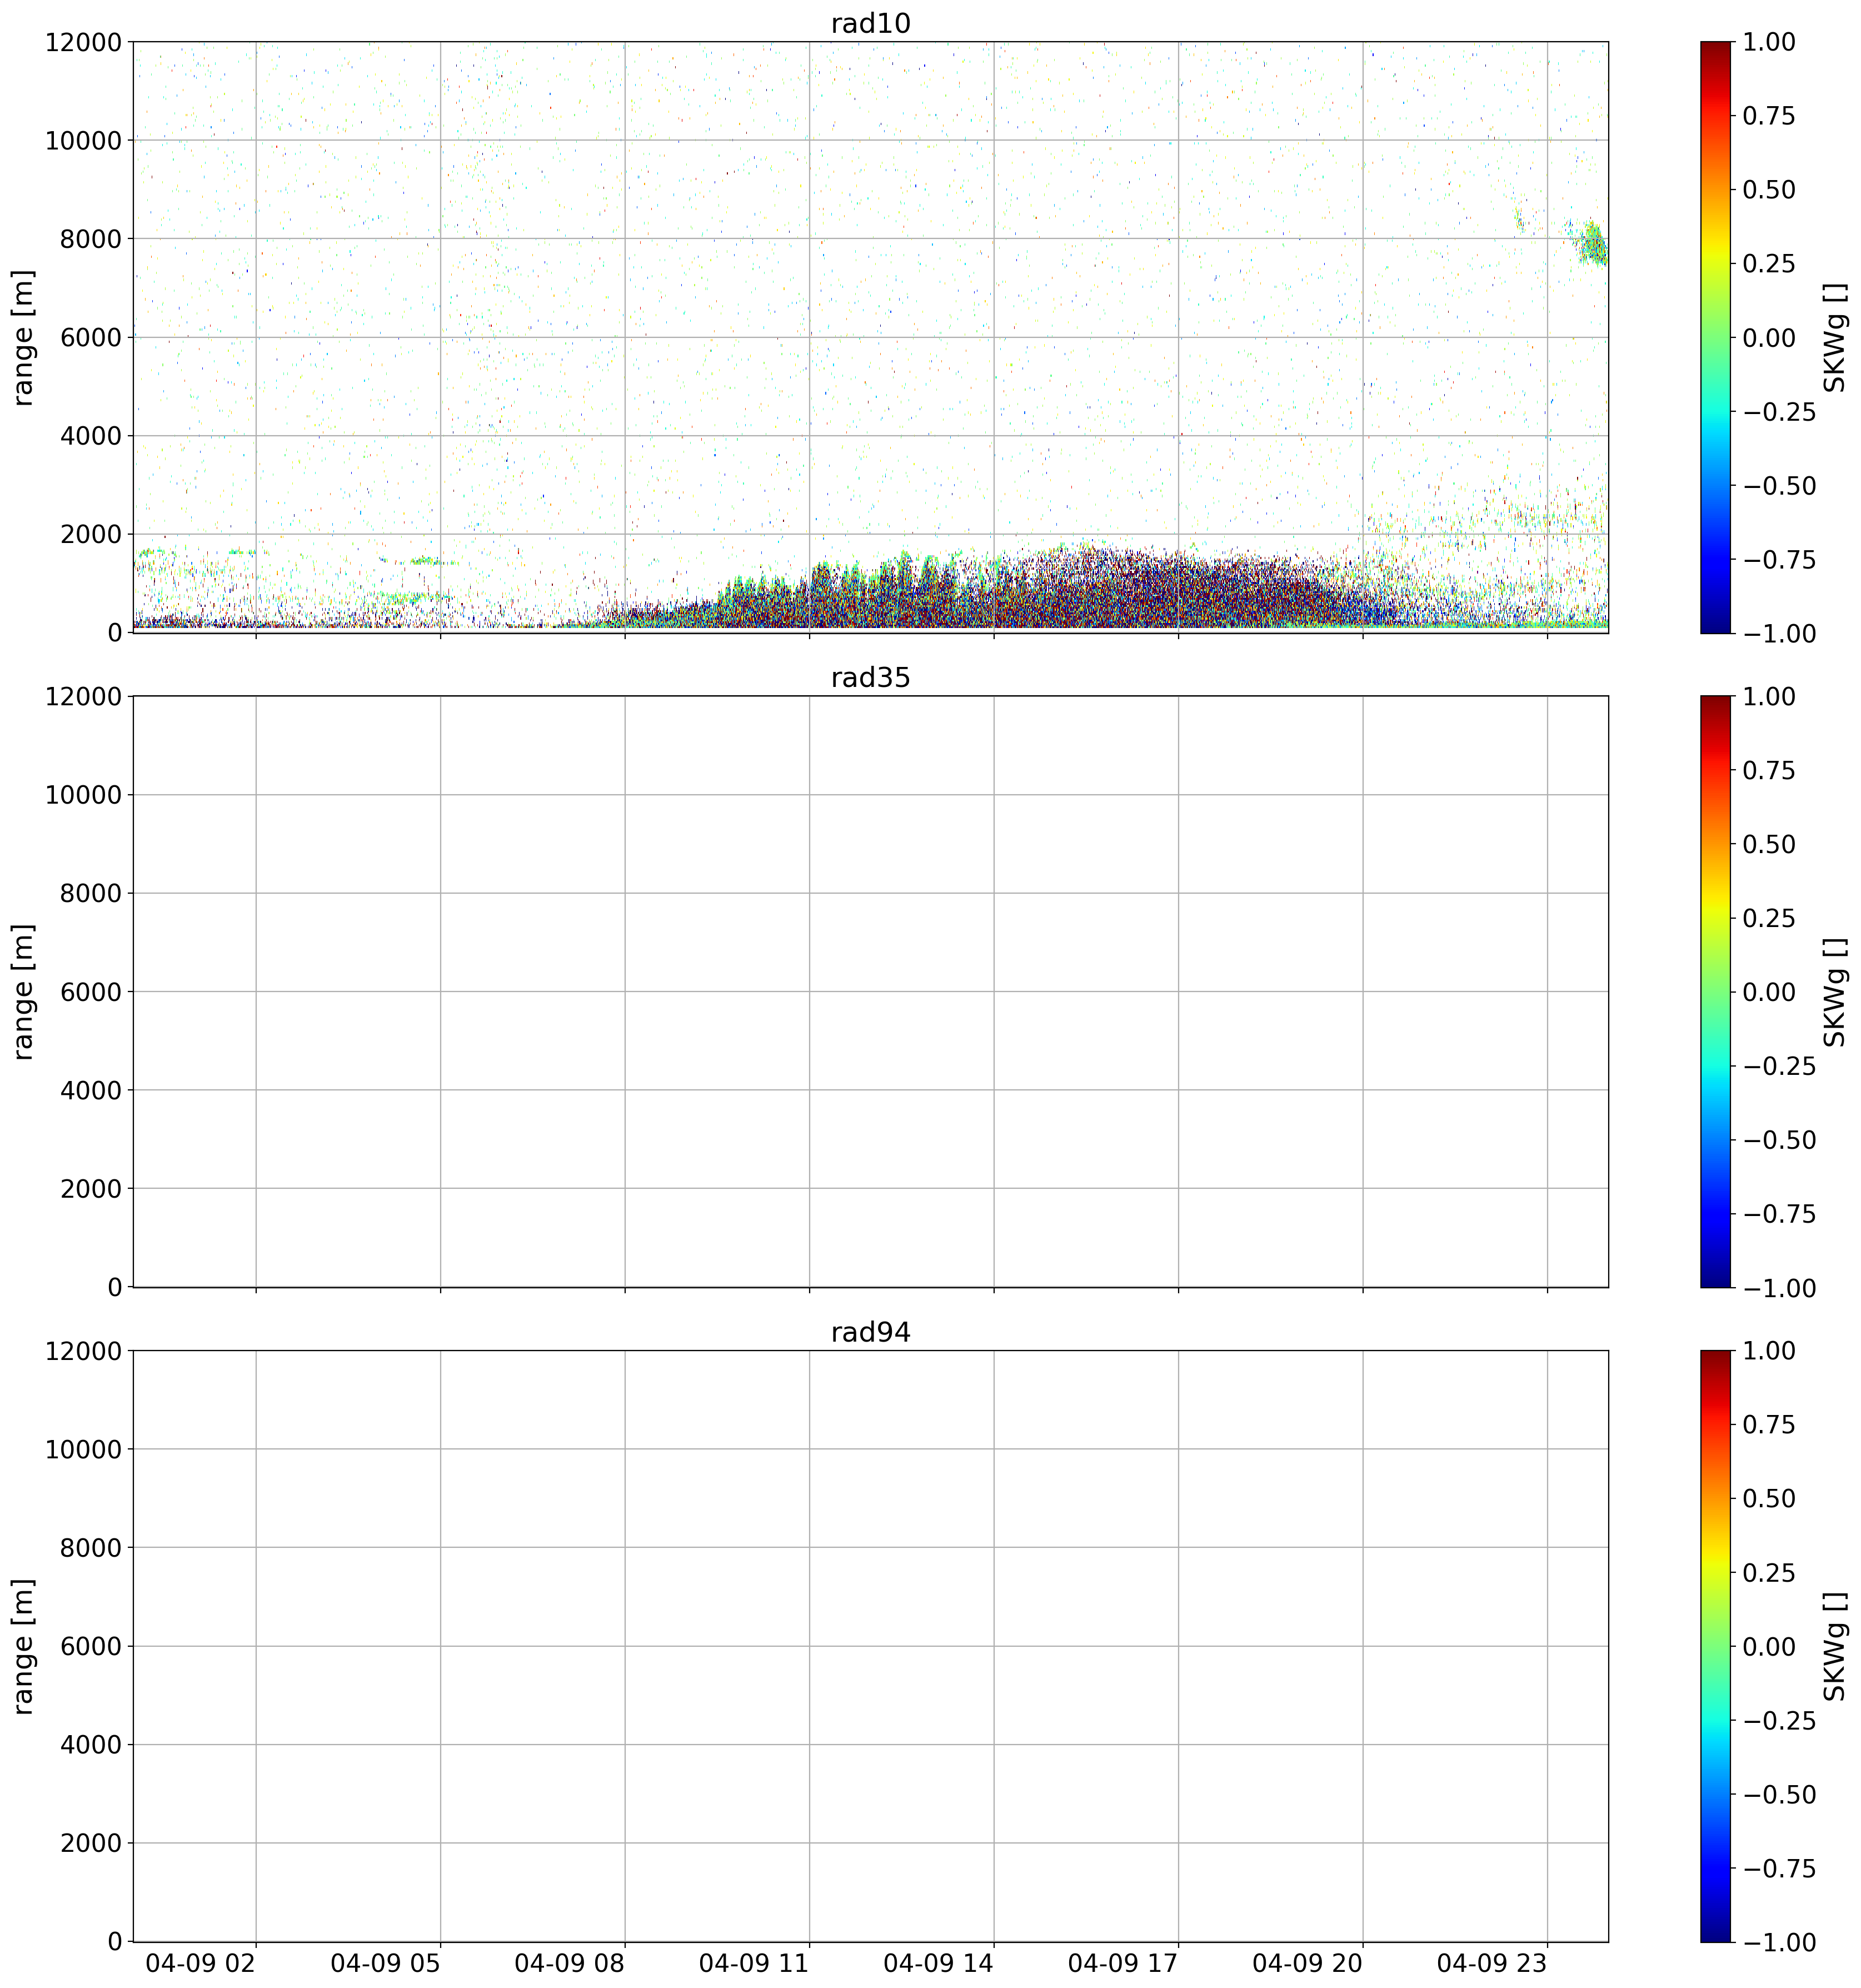Click the rad94 plot title
The width and height of the screenshot is (1861, 1988).
coord(870,1332)
